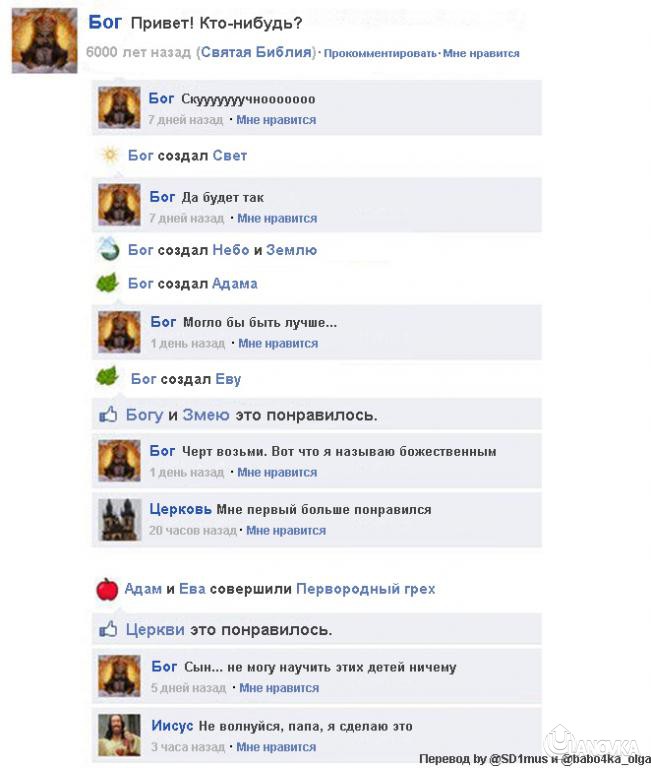Open the Иисус avatar thumbnail
Screen dimensions: 651x768
click(x=120, y=735)
